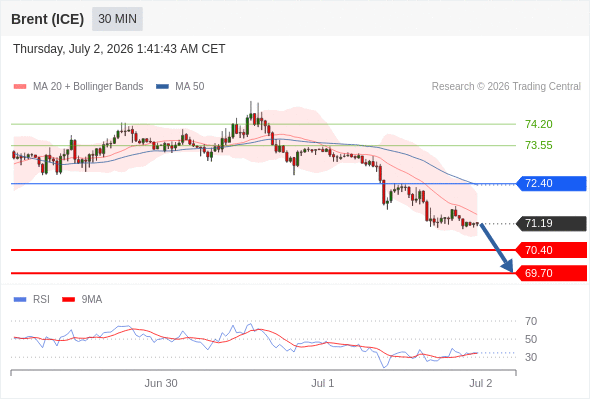This screenshot has height=400, width=590.
Task: Toggle the MA 50 legend entry
Action: click(180, 87)
